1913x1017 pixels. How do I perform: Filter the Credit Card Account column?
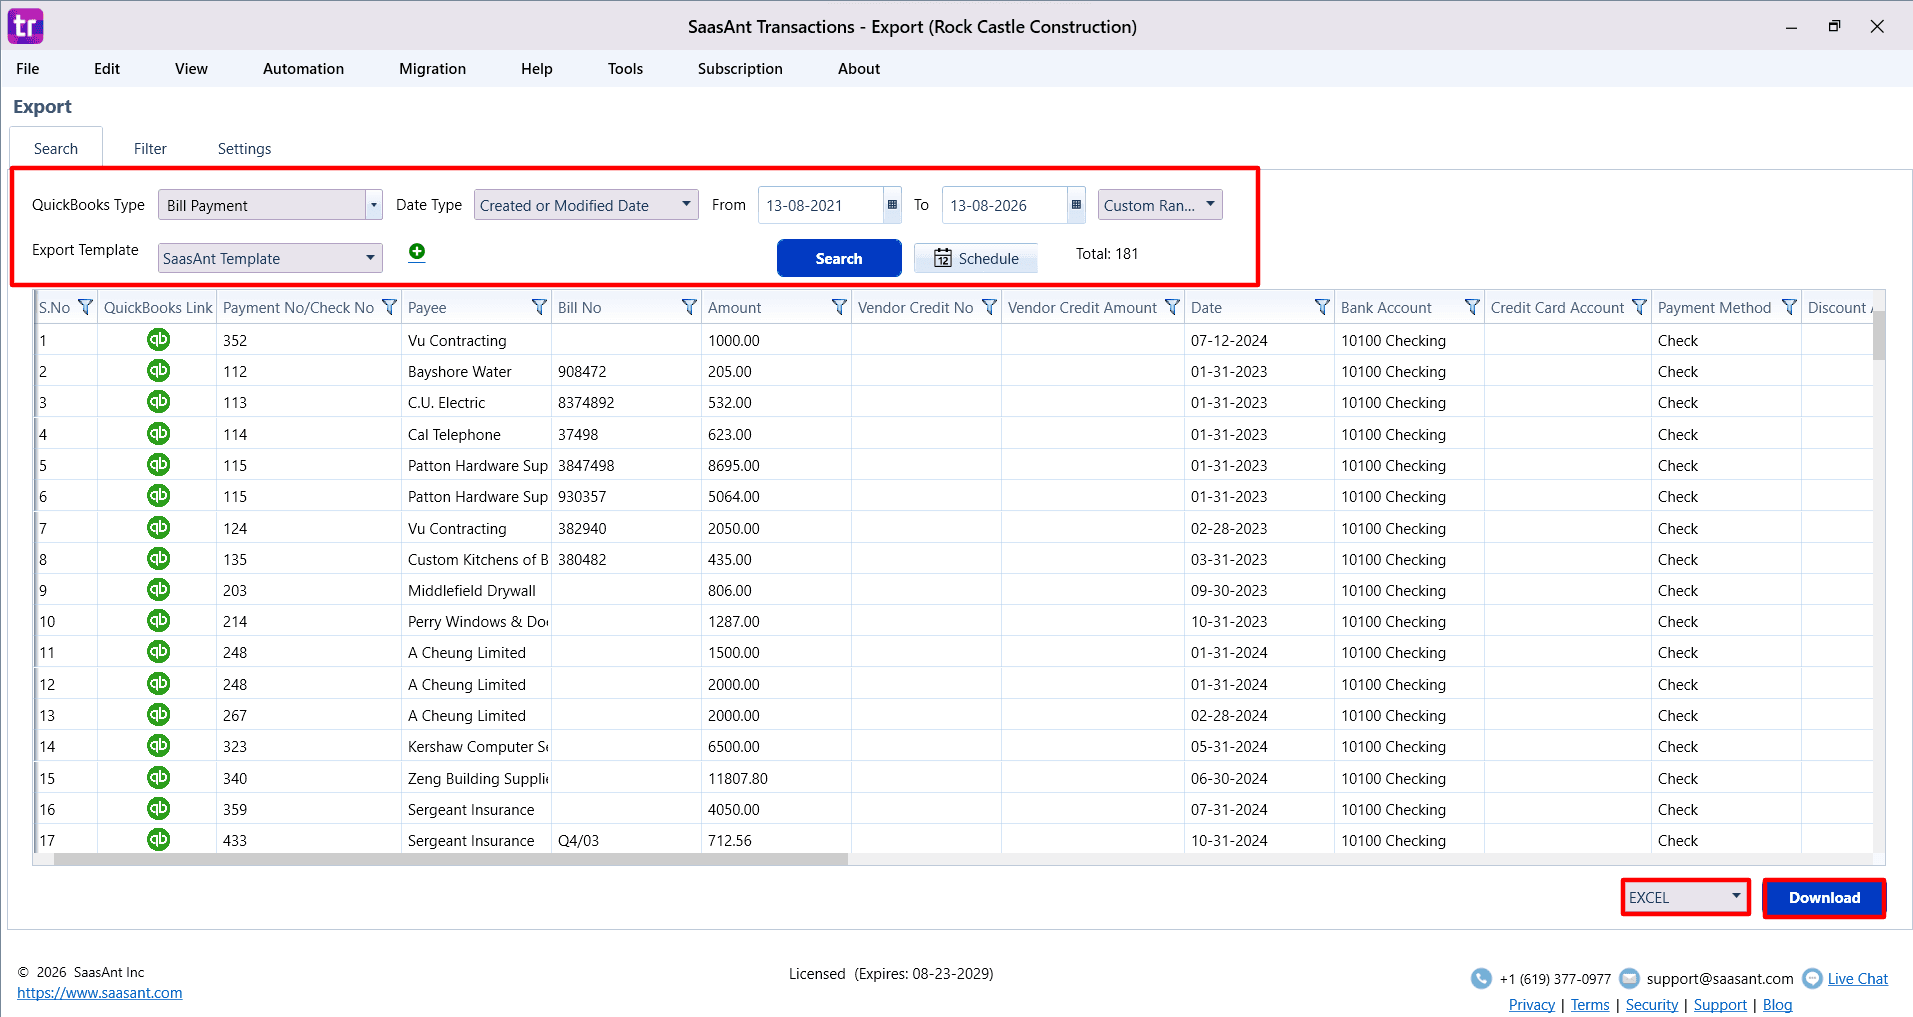tap(1639, 307)
